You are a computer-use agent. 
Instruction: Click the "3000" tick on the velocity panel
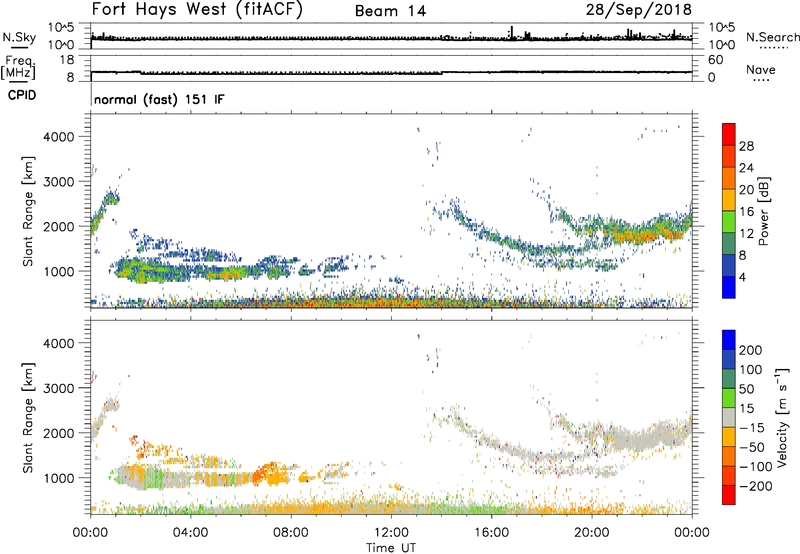click(58, 388)
